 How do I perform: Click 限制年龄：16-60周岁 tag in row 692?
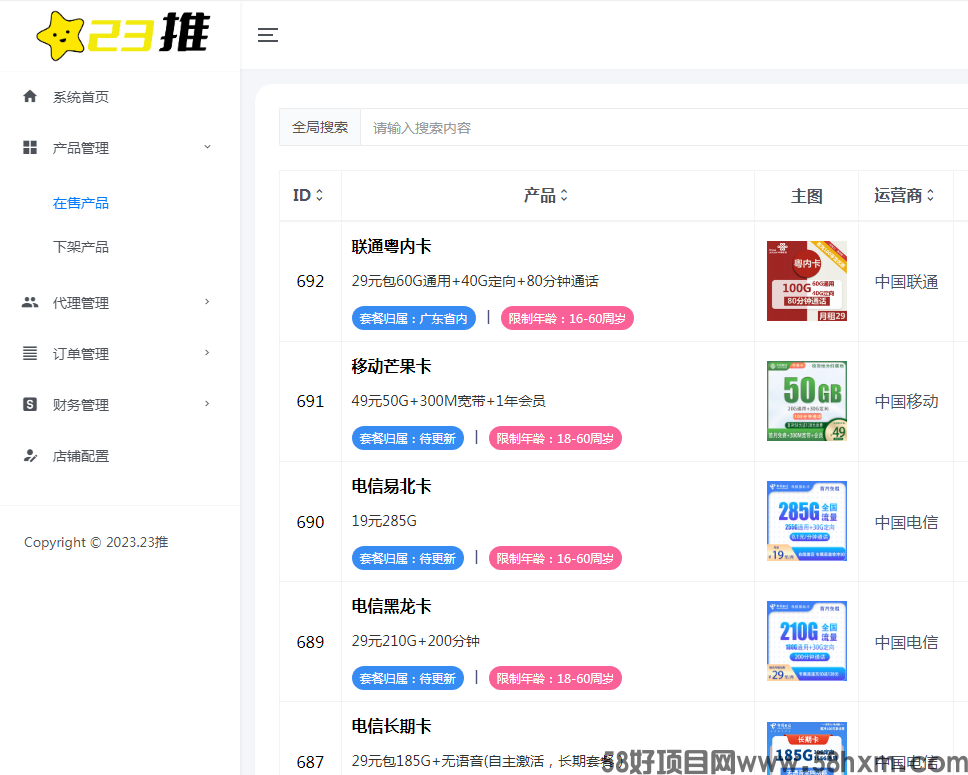(x=567, y=318)
